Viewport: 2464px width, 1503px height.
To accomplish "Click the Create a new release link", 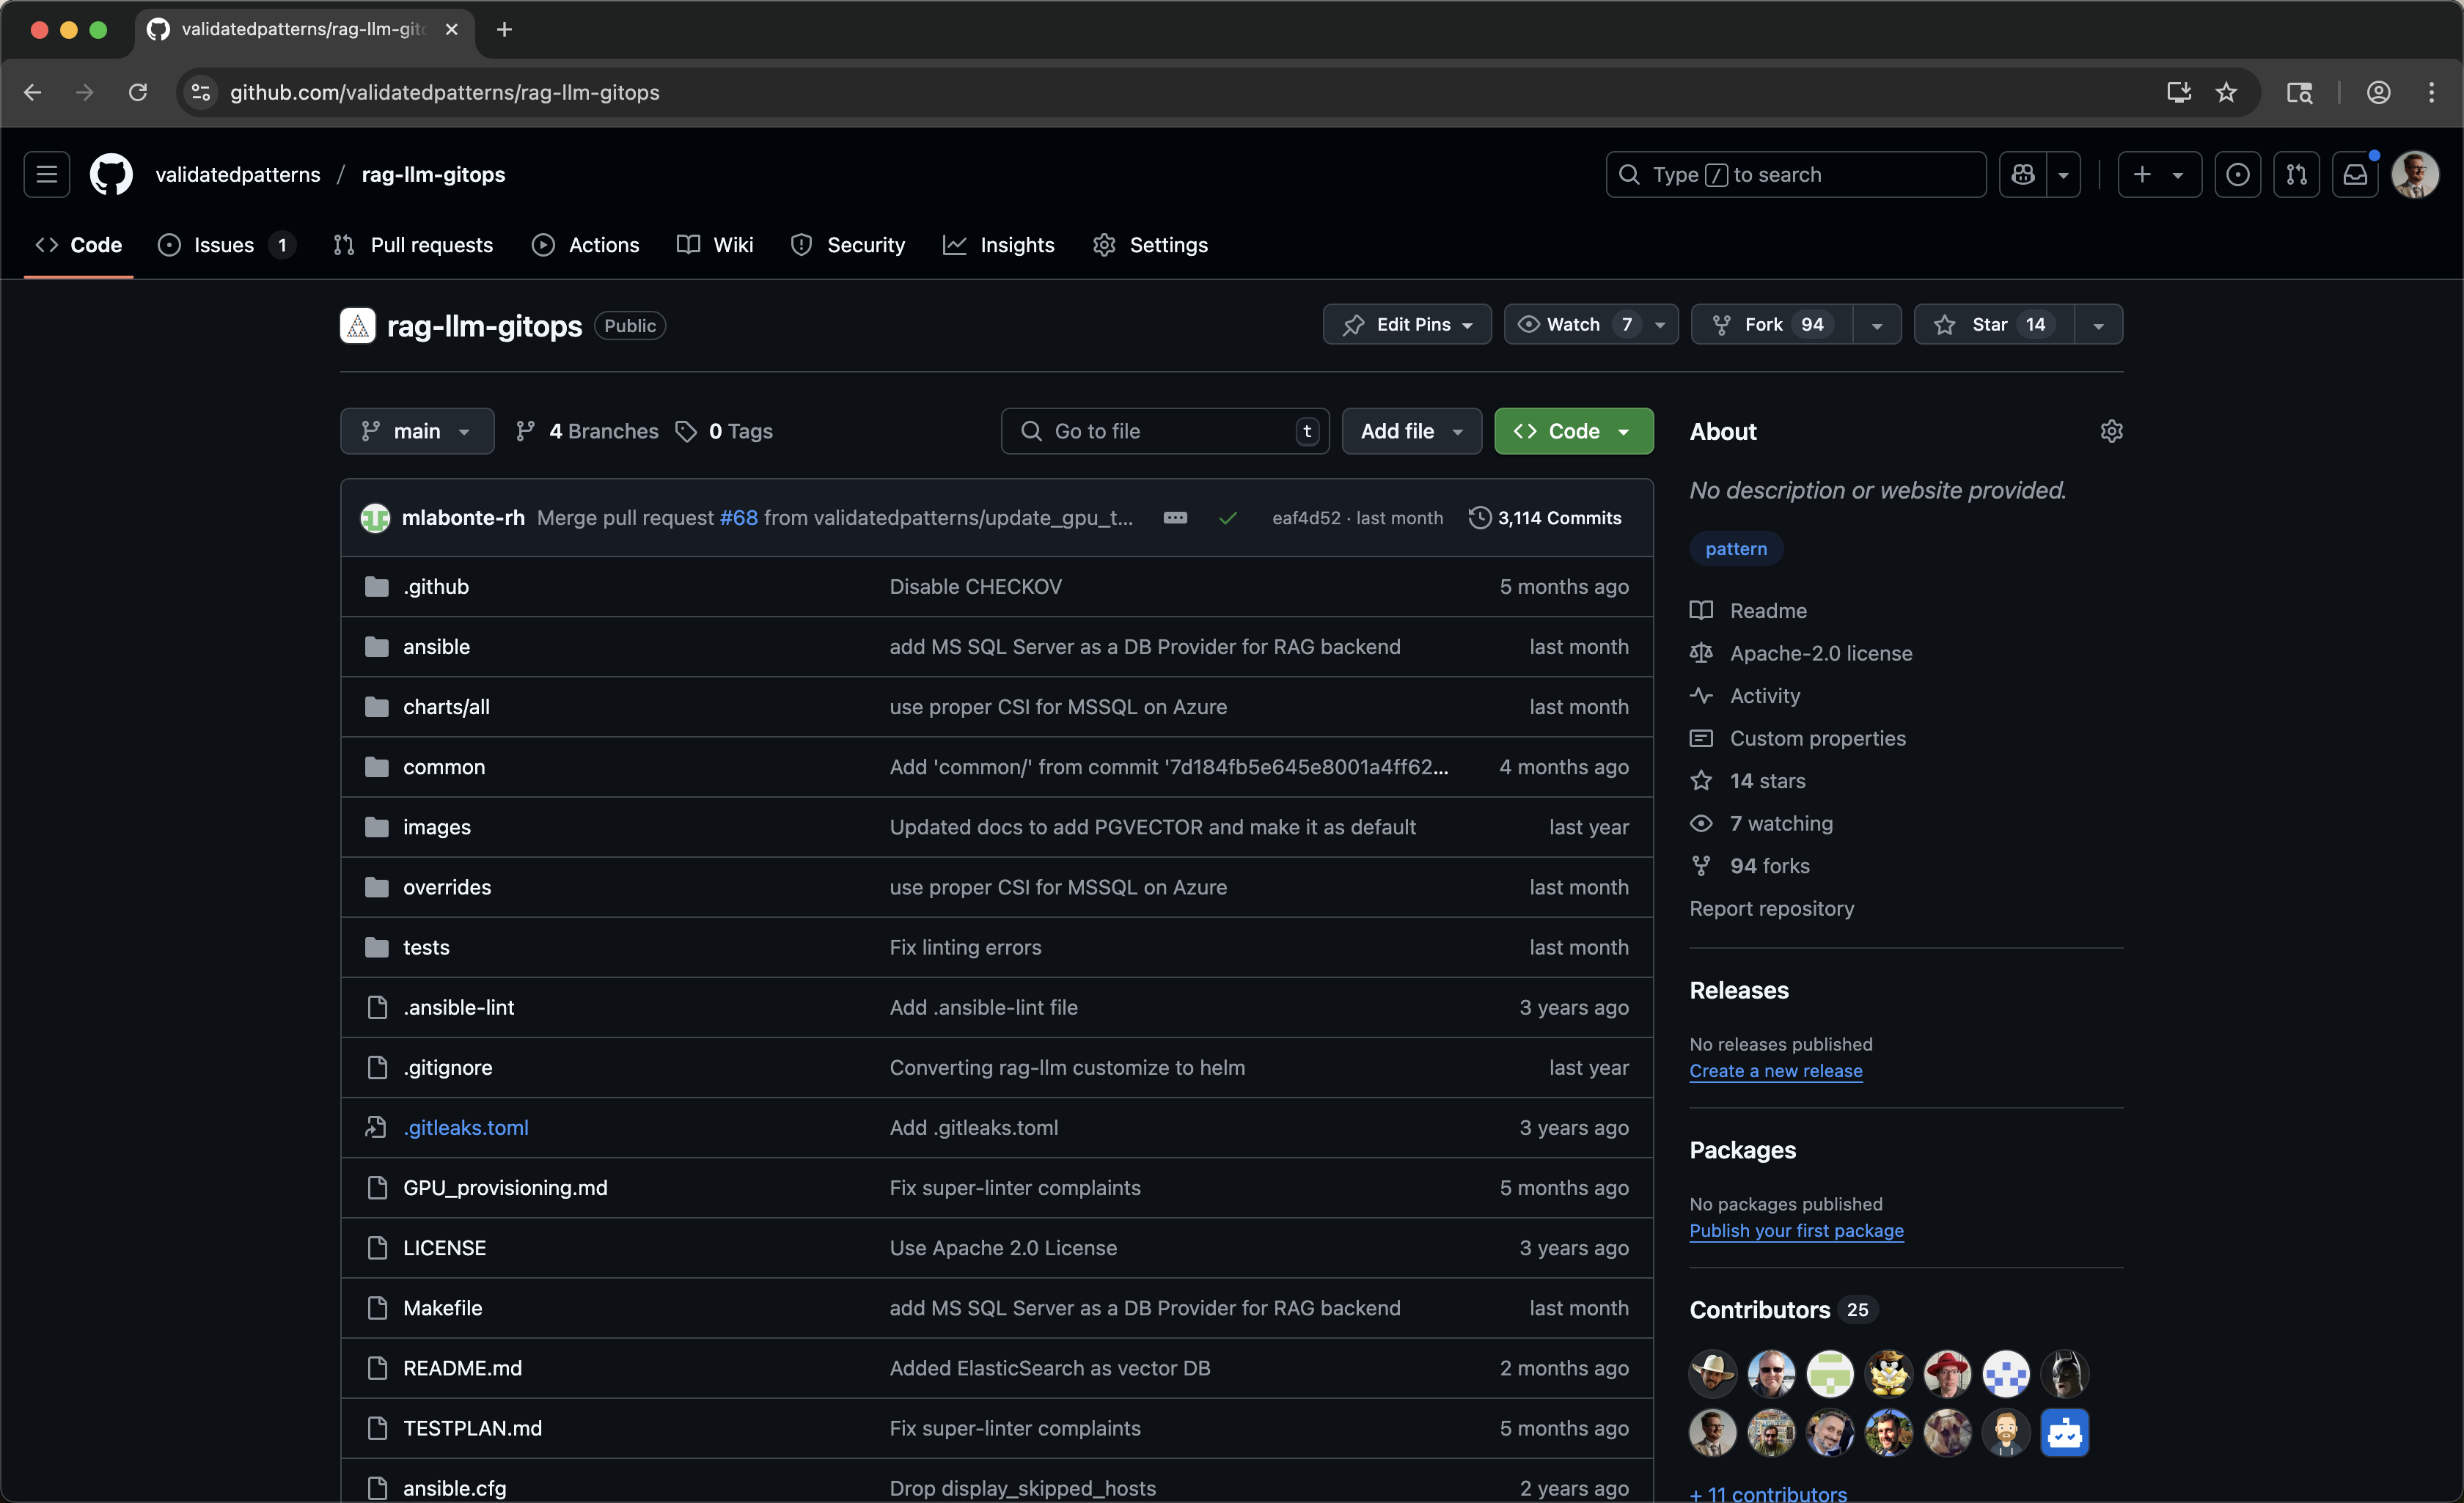I will click(x=1776, y=1070).
